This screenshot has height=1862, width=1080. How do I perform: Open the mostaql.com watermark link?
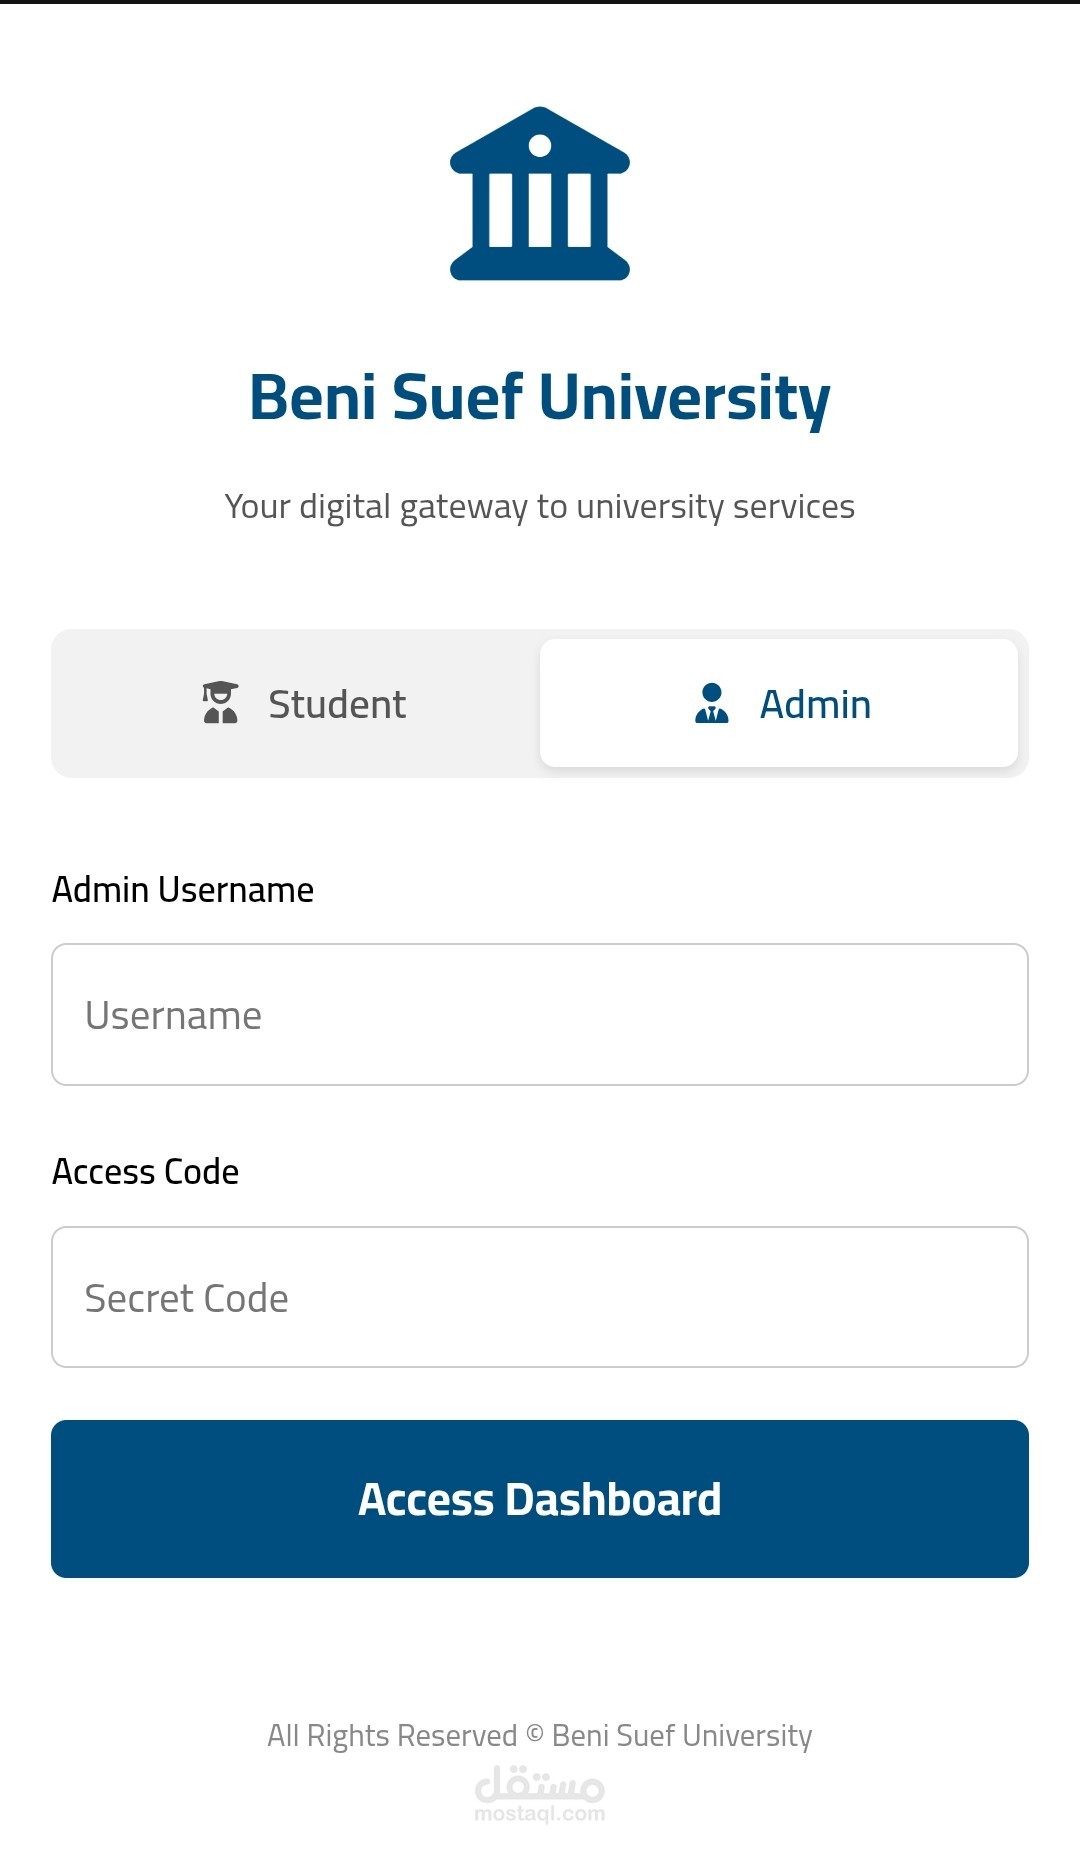[x=540, y=1814]
